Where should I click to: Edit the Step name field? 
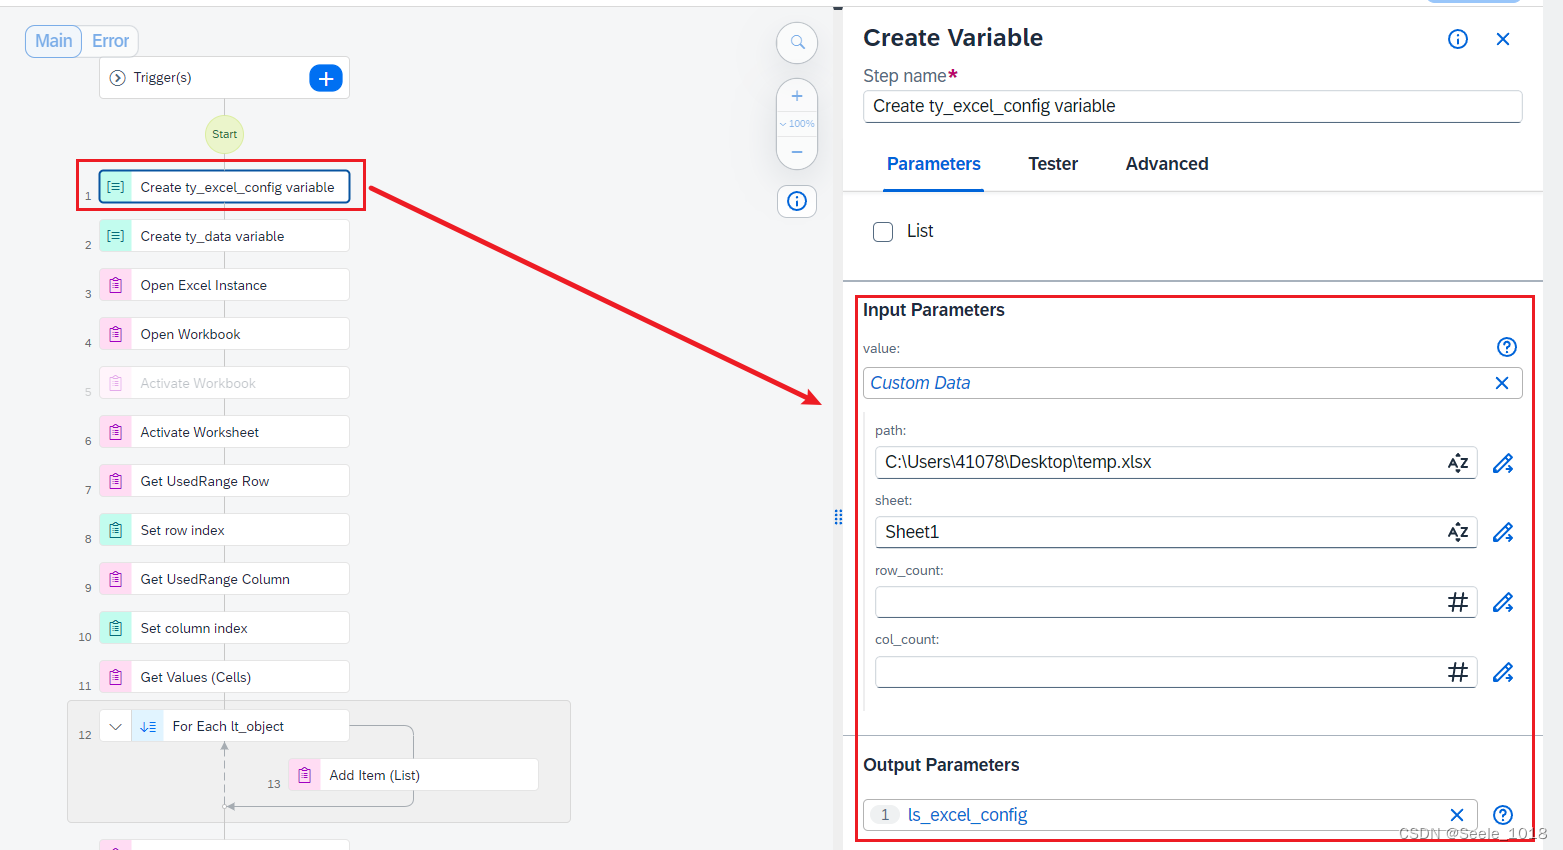(1192, 106)
